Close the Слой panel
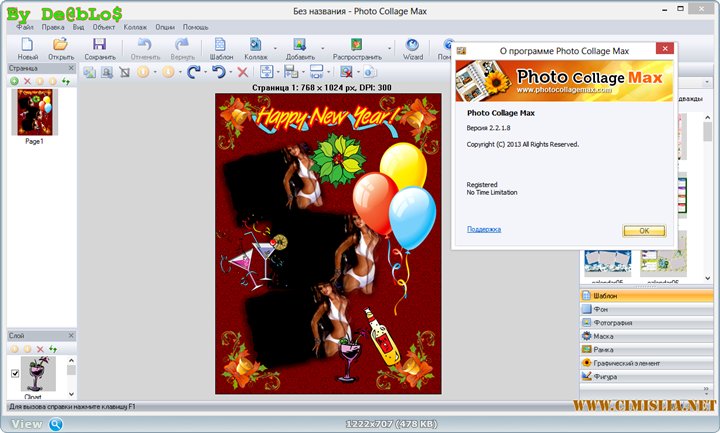This screenshot has width=720, height=433. tap(71, 336)
